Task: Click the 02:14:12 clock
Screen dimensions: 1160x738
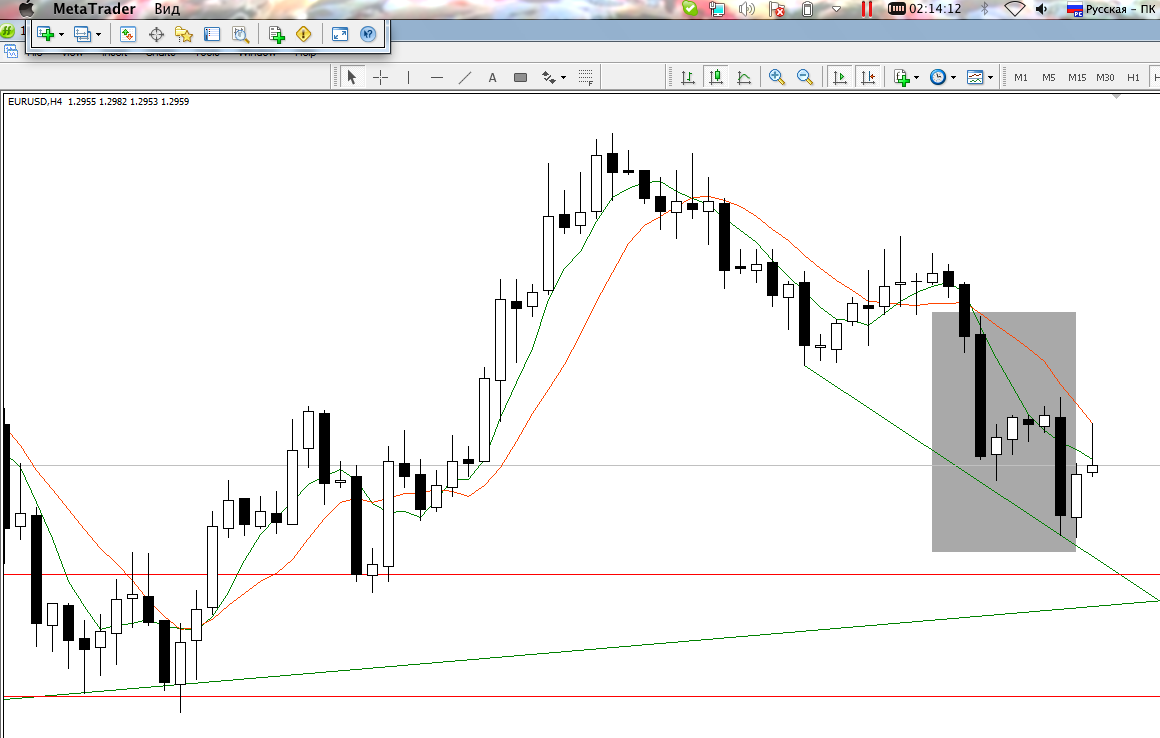Action: 935,9
